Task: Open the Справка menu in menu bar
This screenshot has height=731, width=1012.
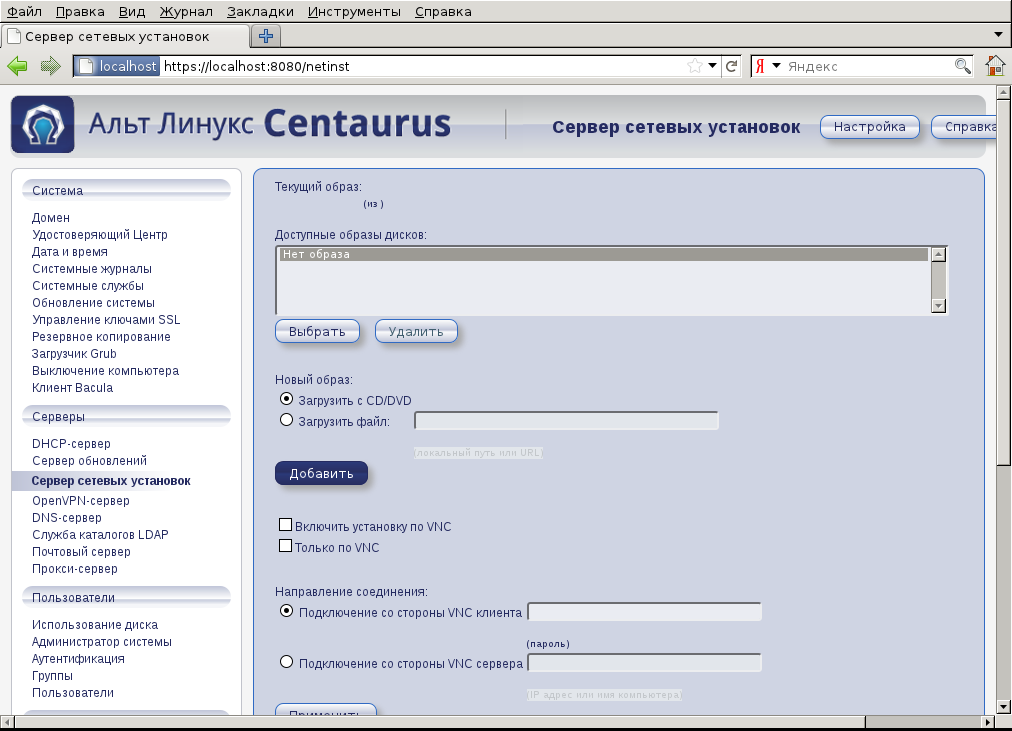Action: (443, 12)
